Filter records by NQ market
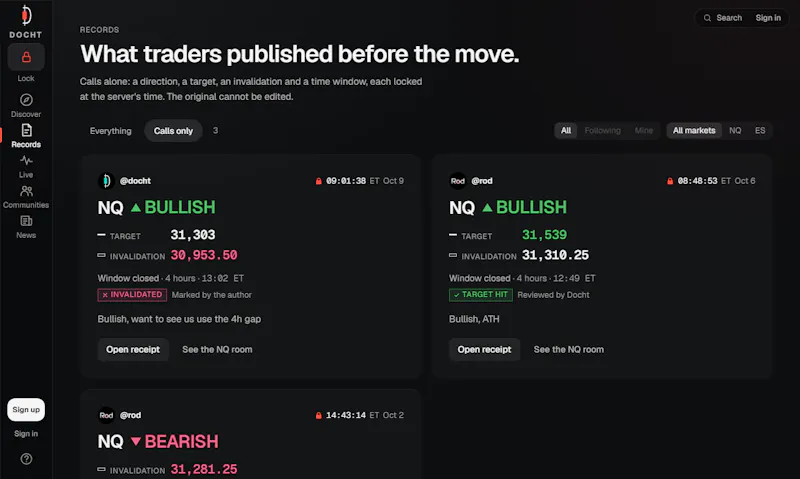This screenshot has width=800, height=479. pyautogui.click(x=735, y=131)
